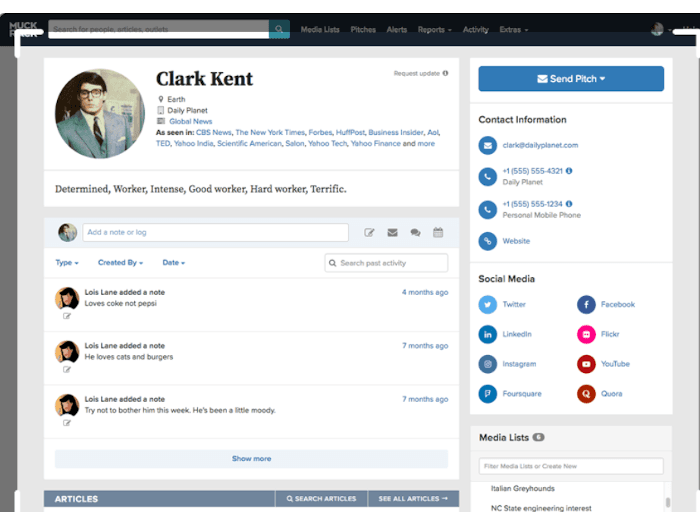Screen dimensions: 700x512
Task: Click the calendar icon in note bar
Action: 438,233
